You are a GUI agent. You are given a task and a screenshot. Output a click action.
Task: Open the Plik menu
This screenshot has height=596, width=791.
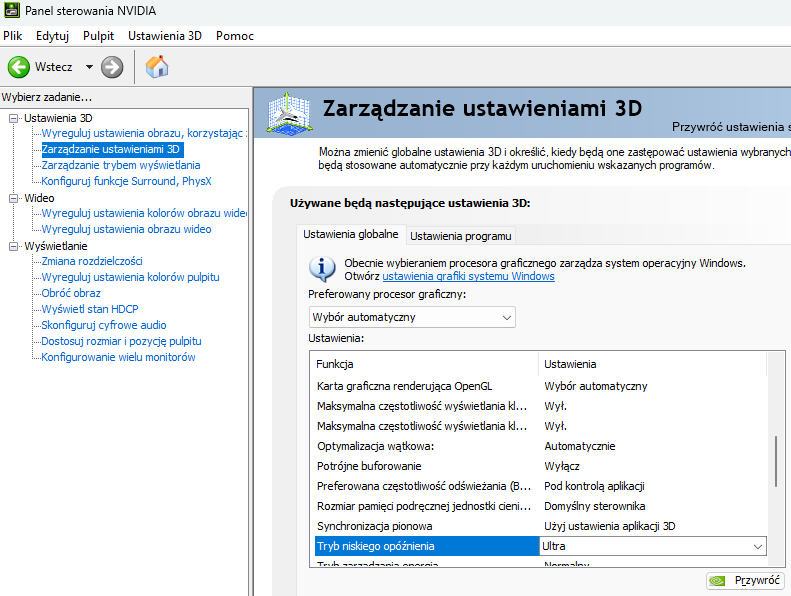coord(13,36)
